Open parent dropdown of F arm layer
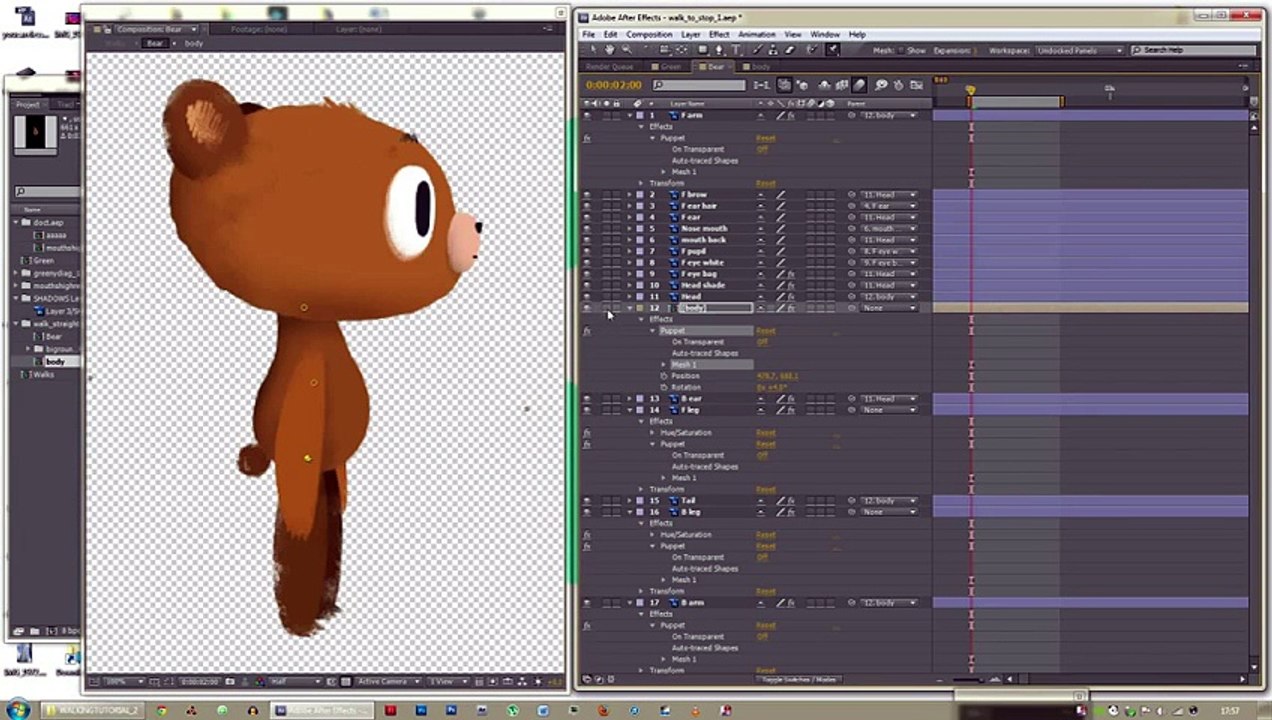Screen dimensions: 1272x720 [889, 115]
